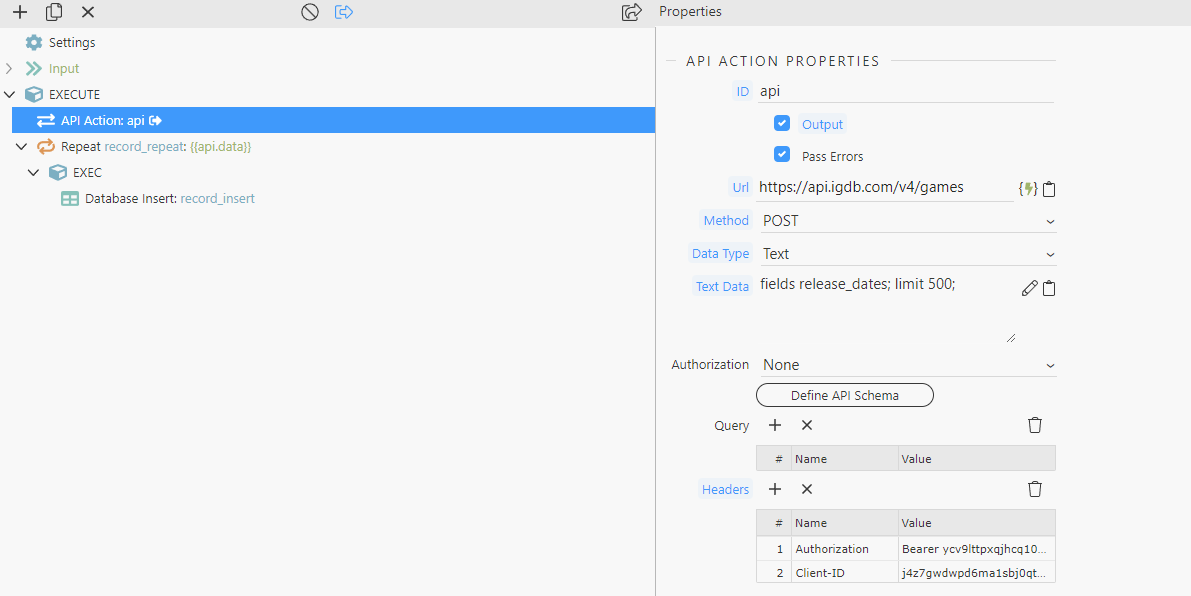Click the trash icon in Headers section

[x=1035, y=489]
